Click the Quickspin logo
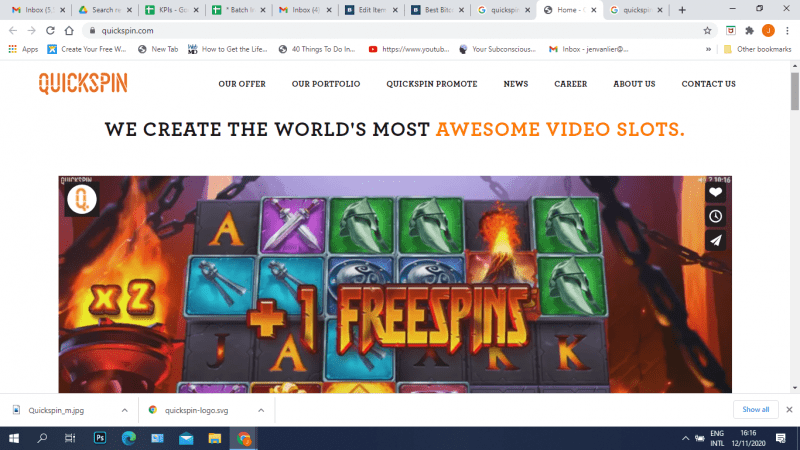The image size is (800, 450). (x=83, y=83)
